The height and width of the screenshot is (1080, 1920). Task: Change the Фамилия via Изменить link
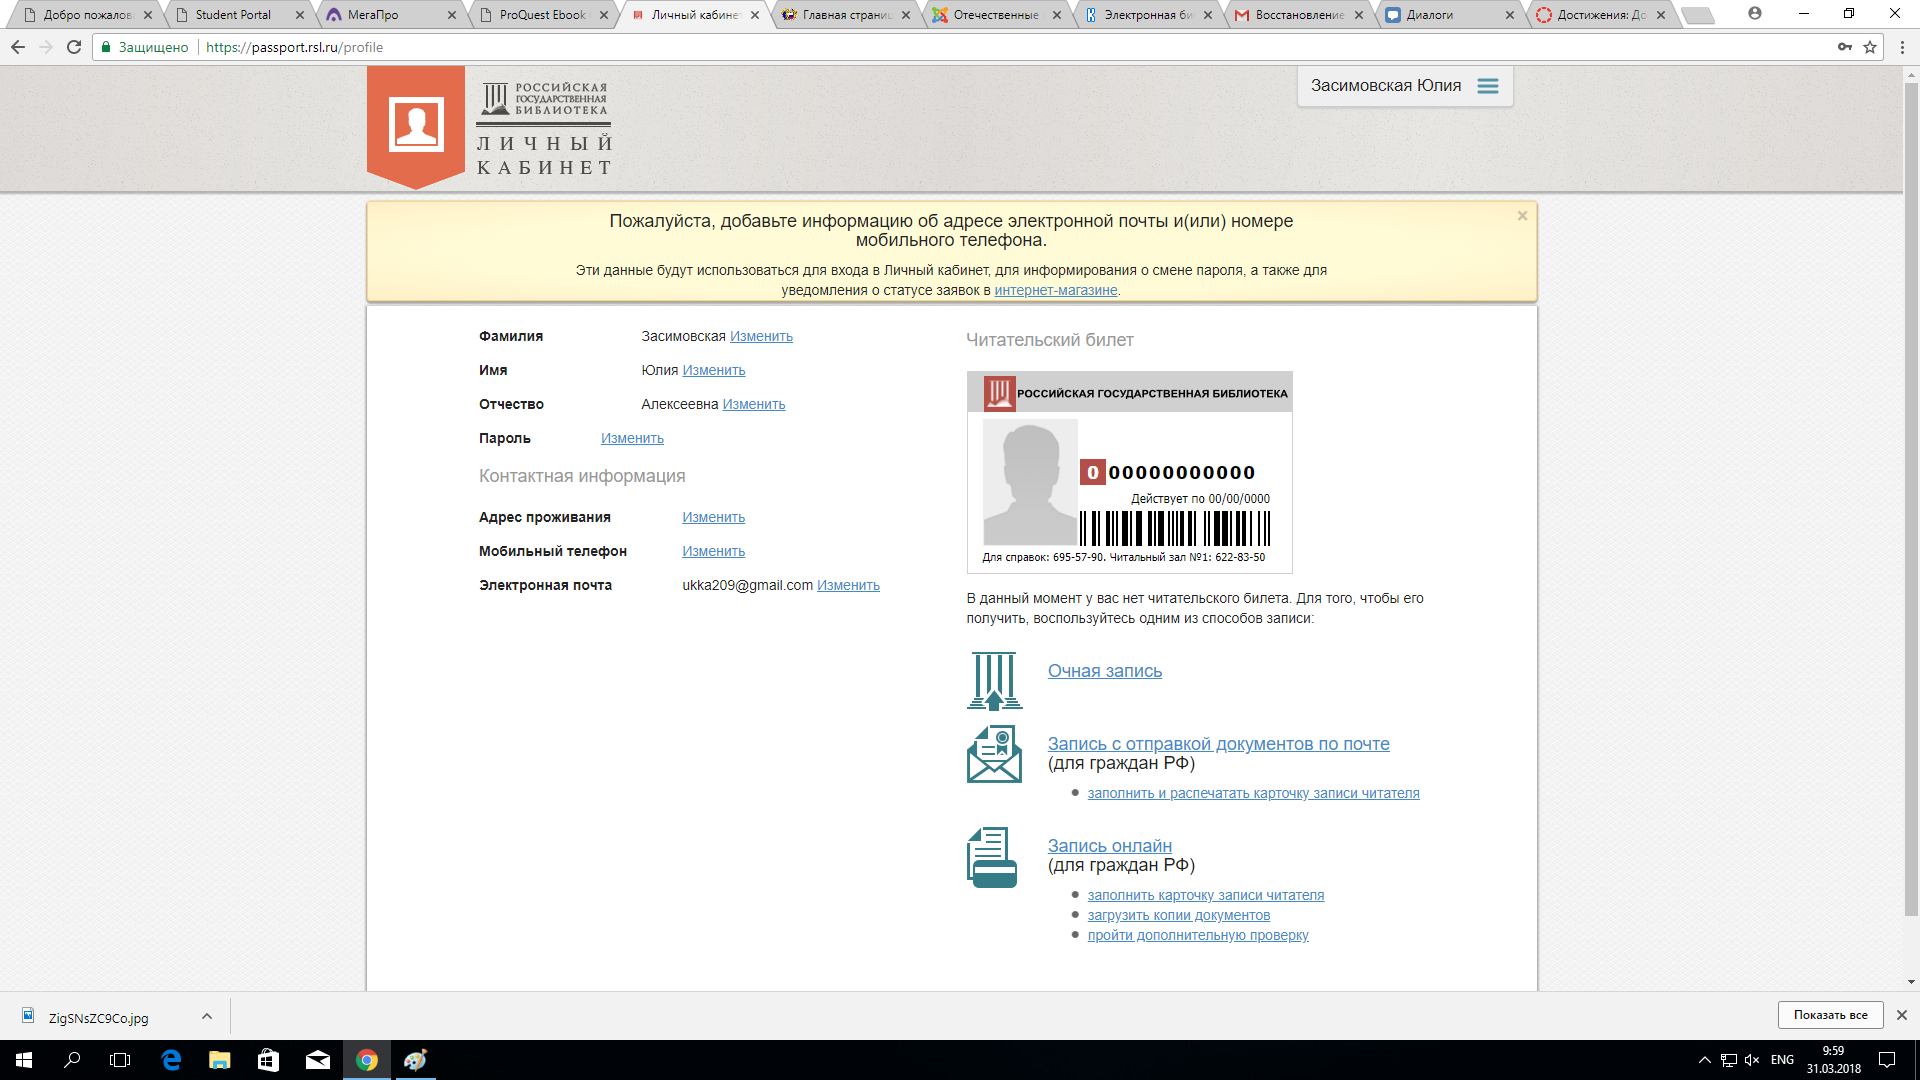tap(761, 337)
